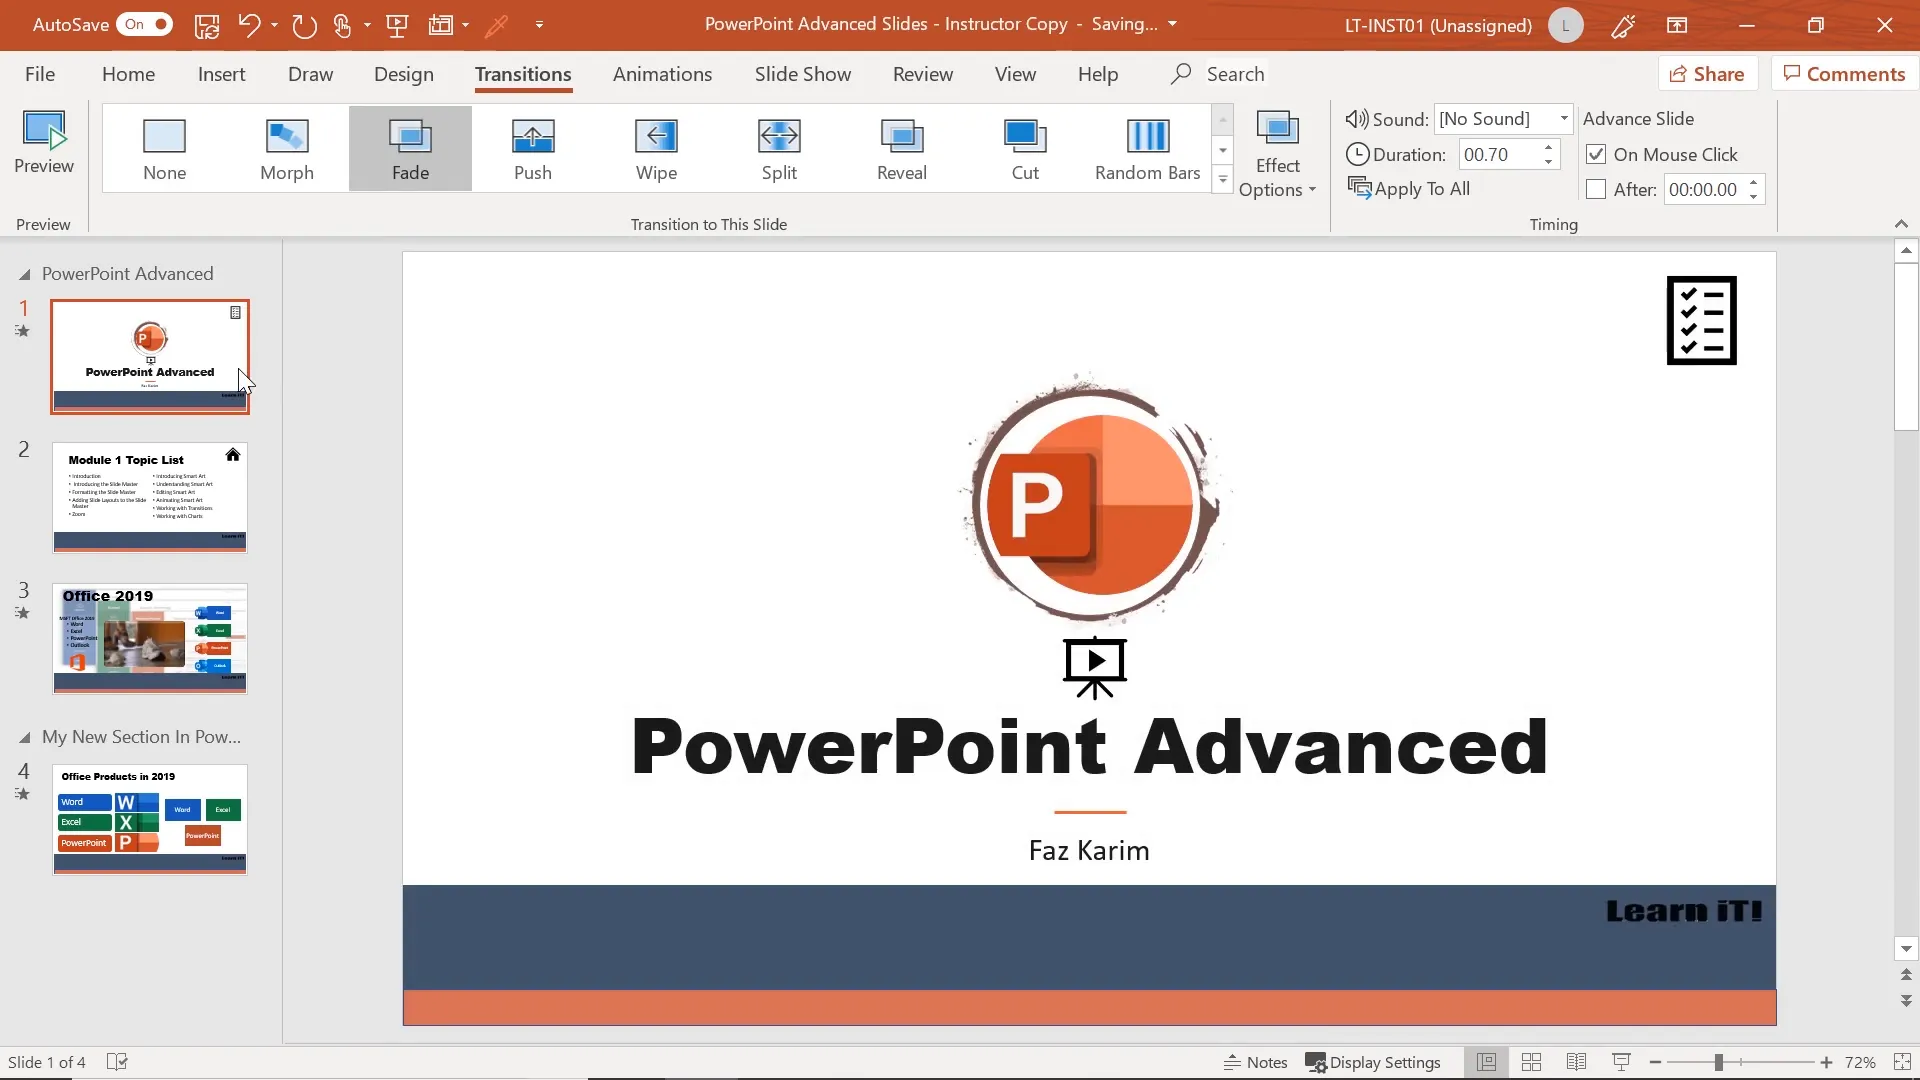Image resolution: width=1920 pixels, height=1080 pixels.
Task: Enable the After advance checkbox
Action: click(x=1596, y=189)
